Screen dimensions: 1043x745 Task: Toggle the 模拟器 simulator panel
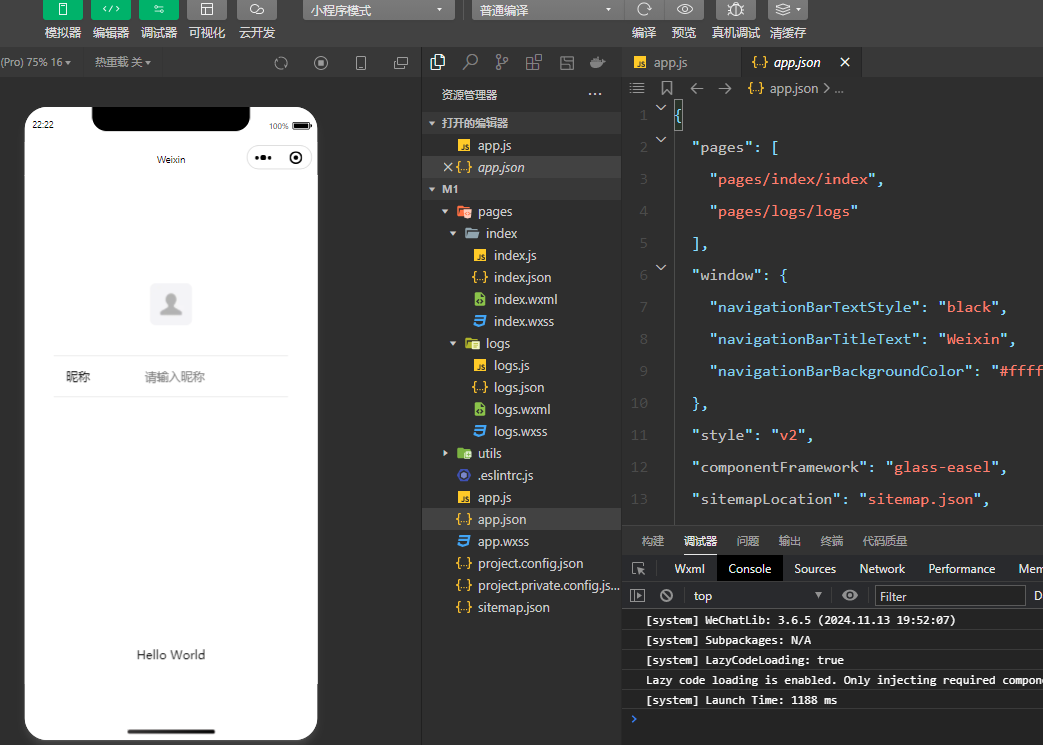[63, 10]
